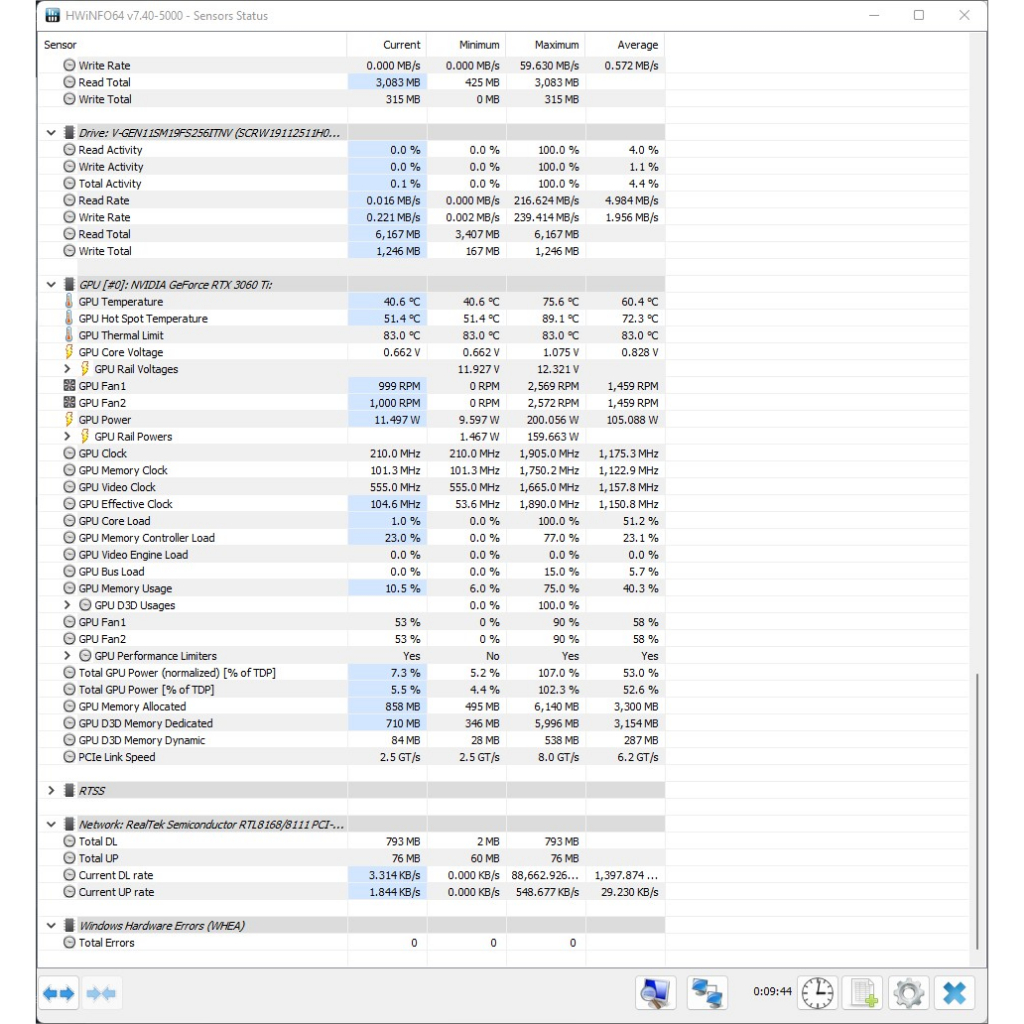Select the GPU Video Clock row
Screen dimensions: 1024x1024
352,487
